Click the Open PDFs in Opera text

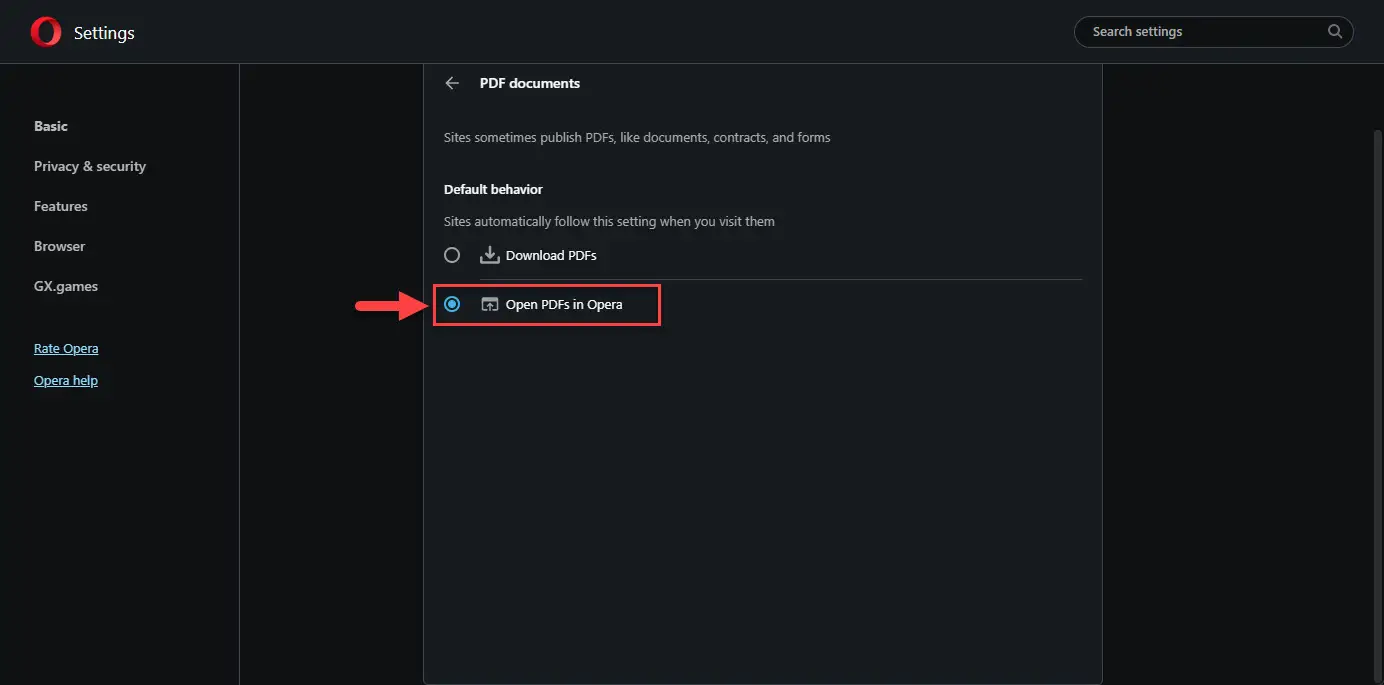point(564,304)
